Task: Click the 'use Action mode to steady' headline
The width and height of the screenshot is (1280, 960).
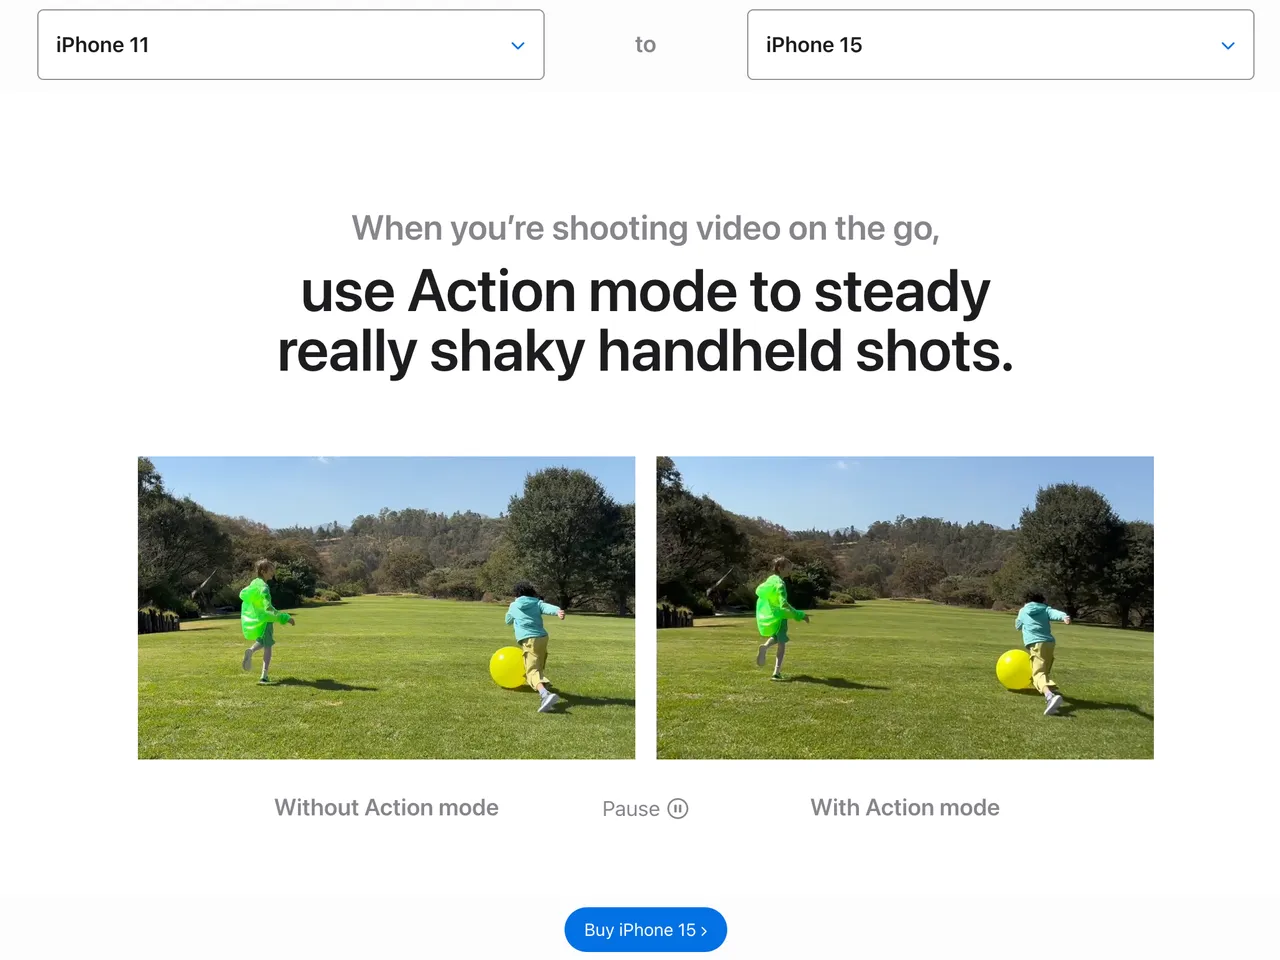Action: point(646,291)
